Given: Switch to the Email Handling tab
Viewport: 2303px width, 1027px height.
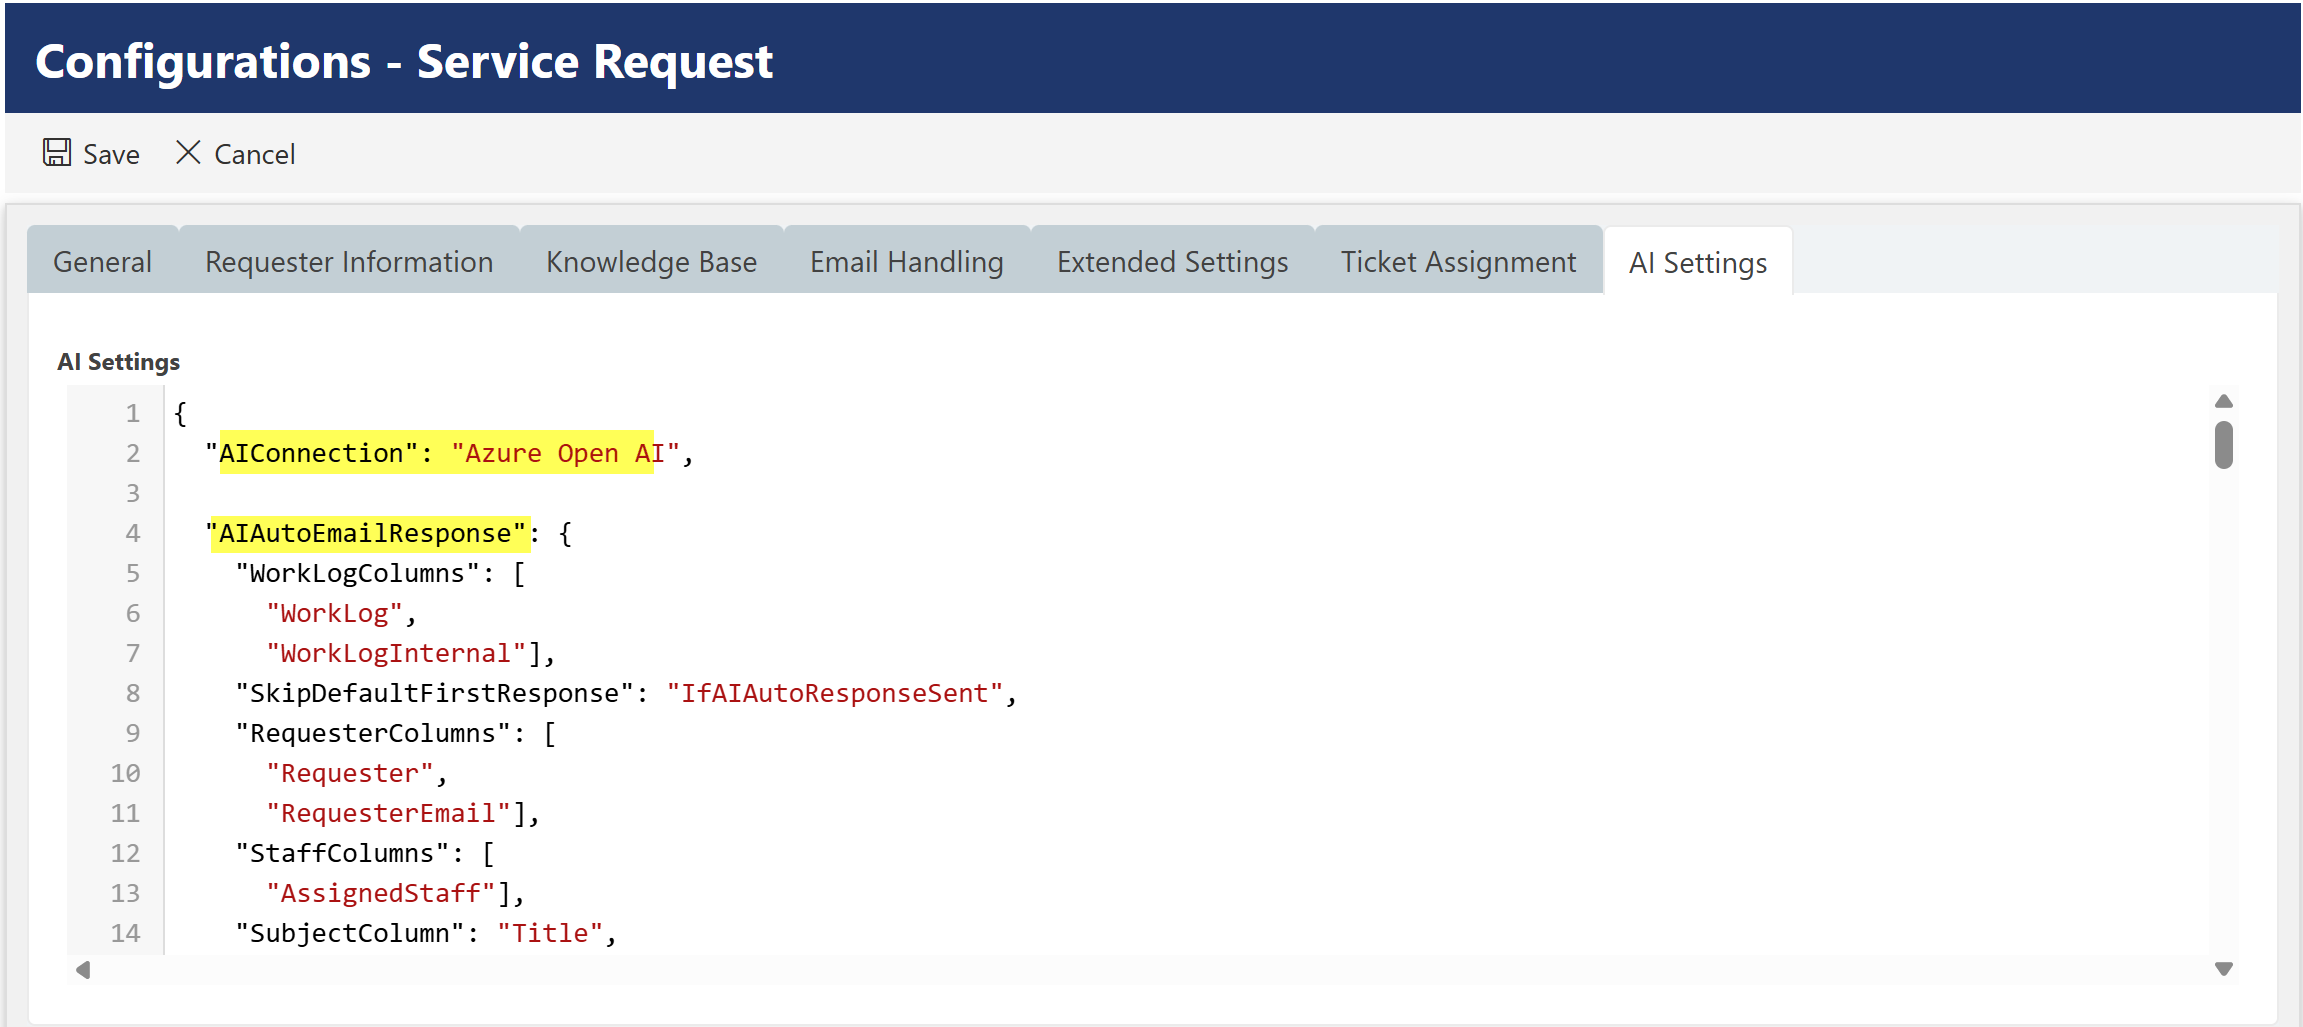Looking at the screenshot, I should click(906, 262).
